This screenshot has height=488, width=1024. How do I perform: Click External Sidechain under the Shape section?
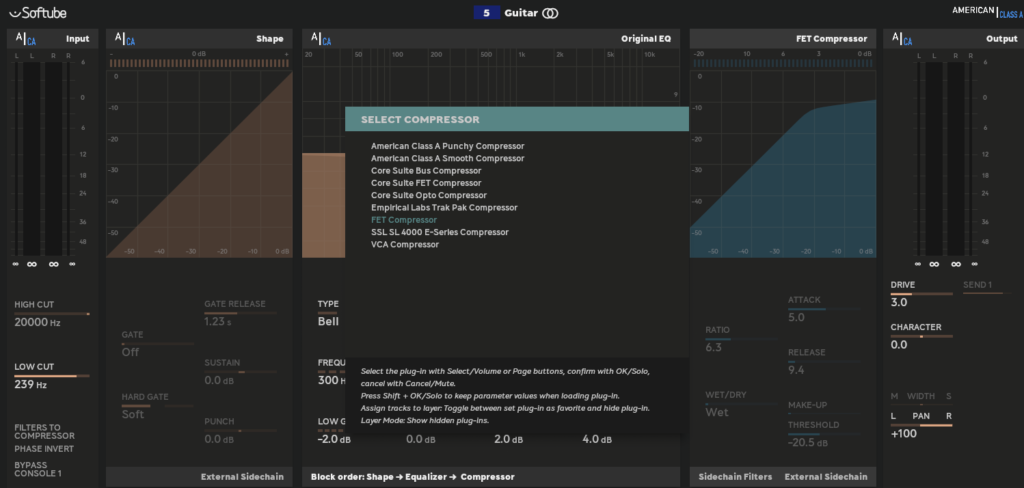tap(242, 477)
